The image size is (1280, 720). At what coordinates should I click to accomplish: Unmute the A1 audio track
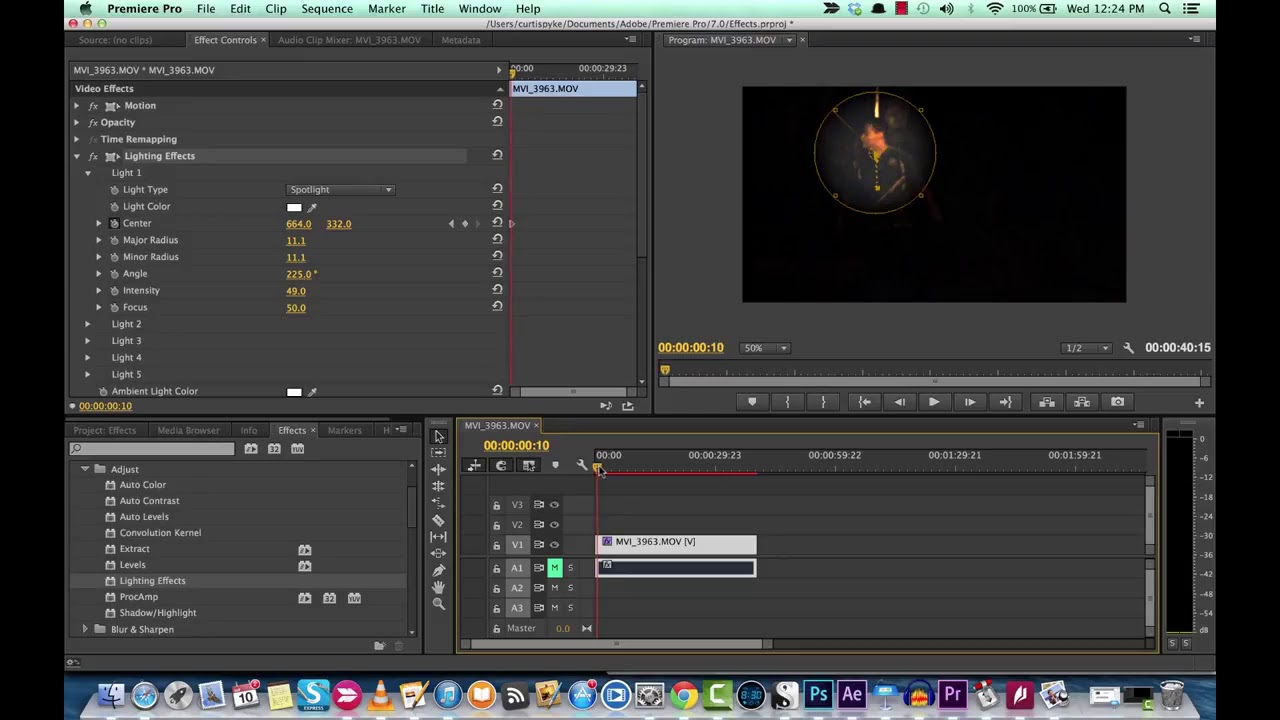click(554, 568)
